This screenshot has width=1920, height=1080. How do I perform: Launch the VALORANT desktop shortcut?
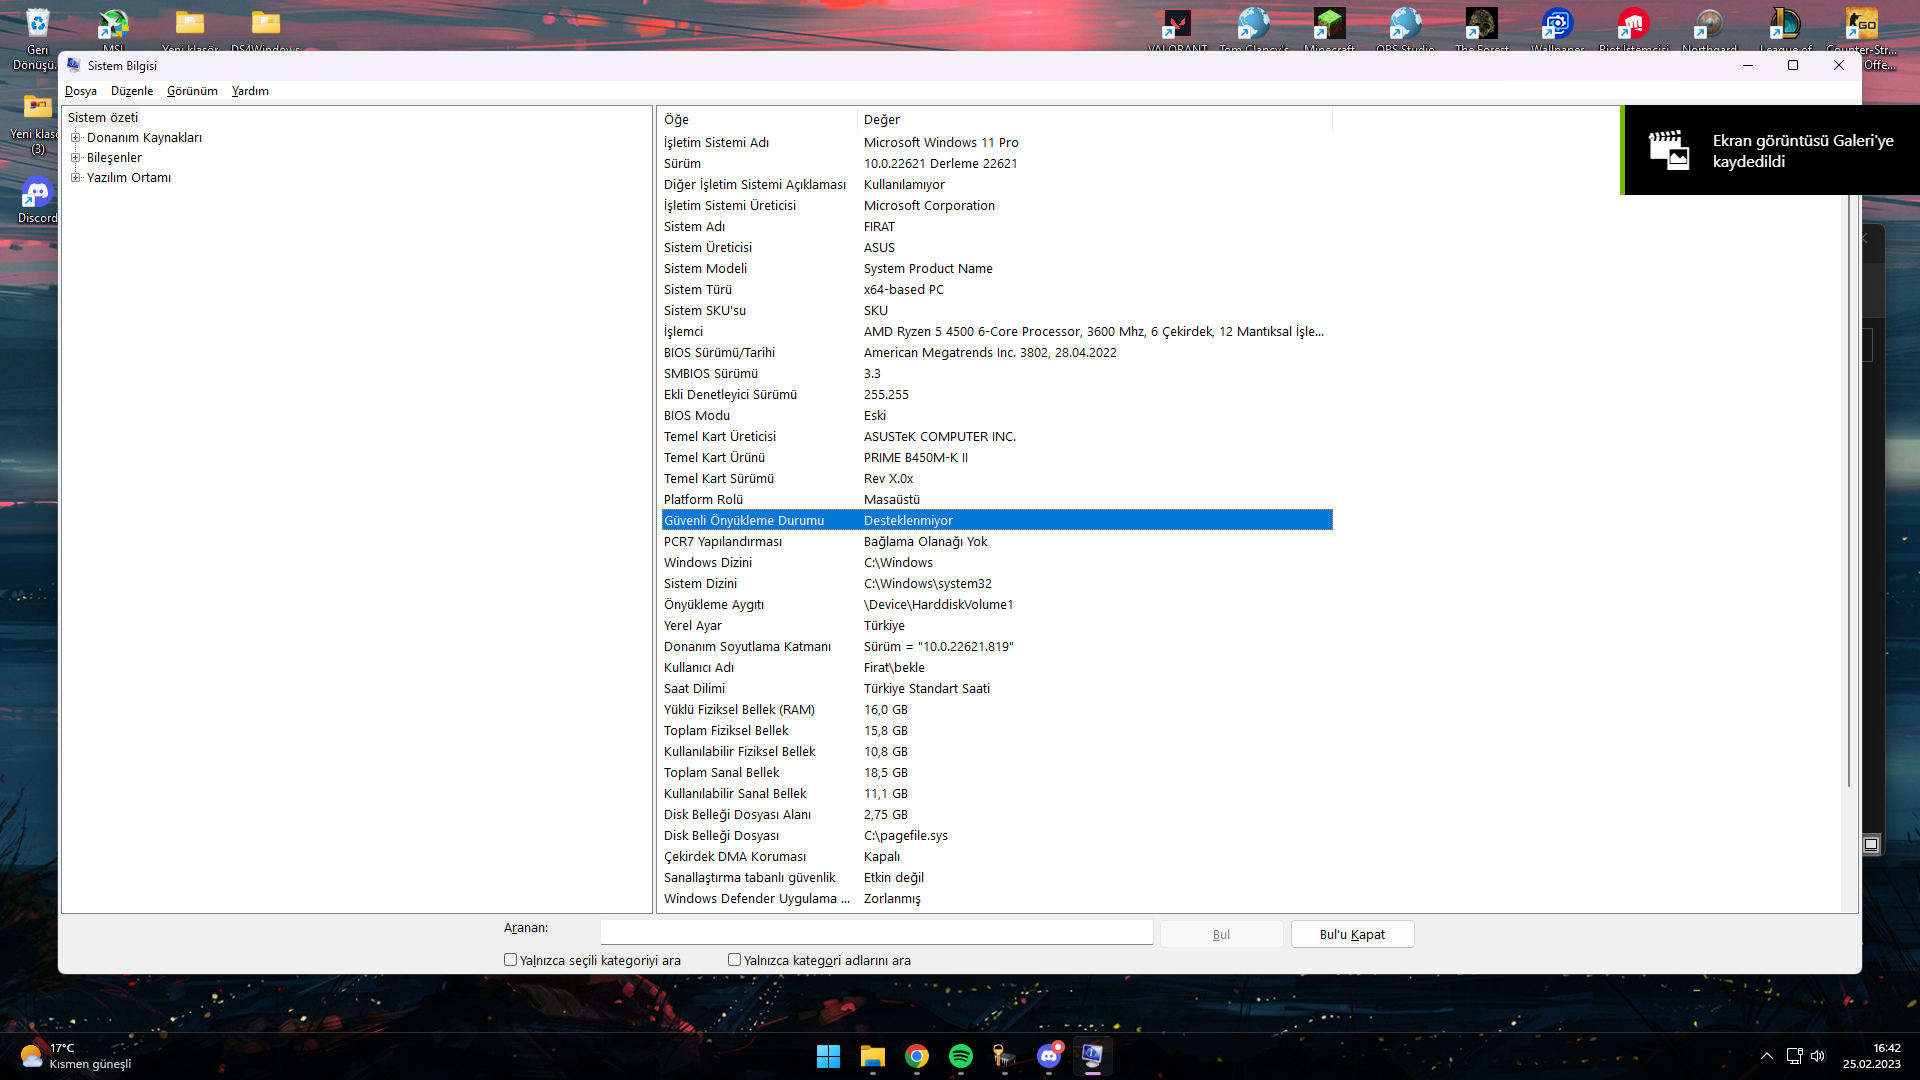(x=1177, y=28)
